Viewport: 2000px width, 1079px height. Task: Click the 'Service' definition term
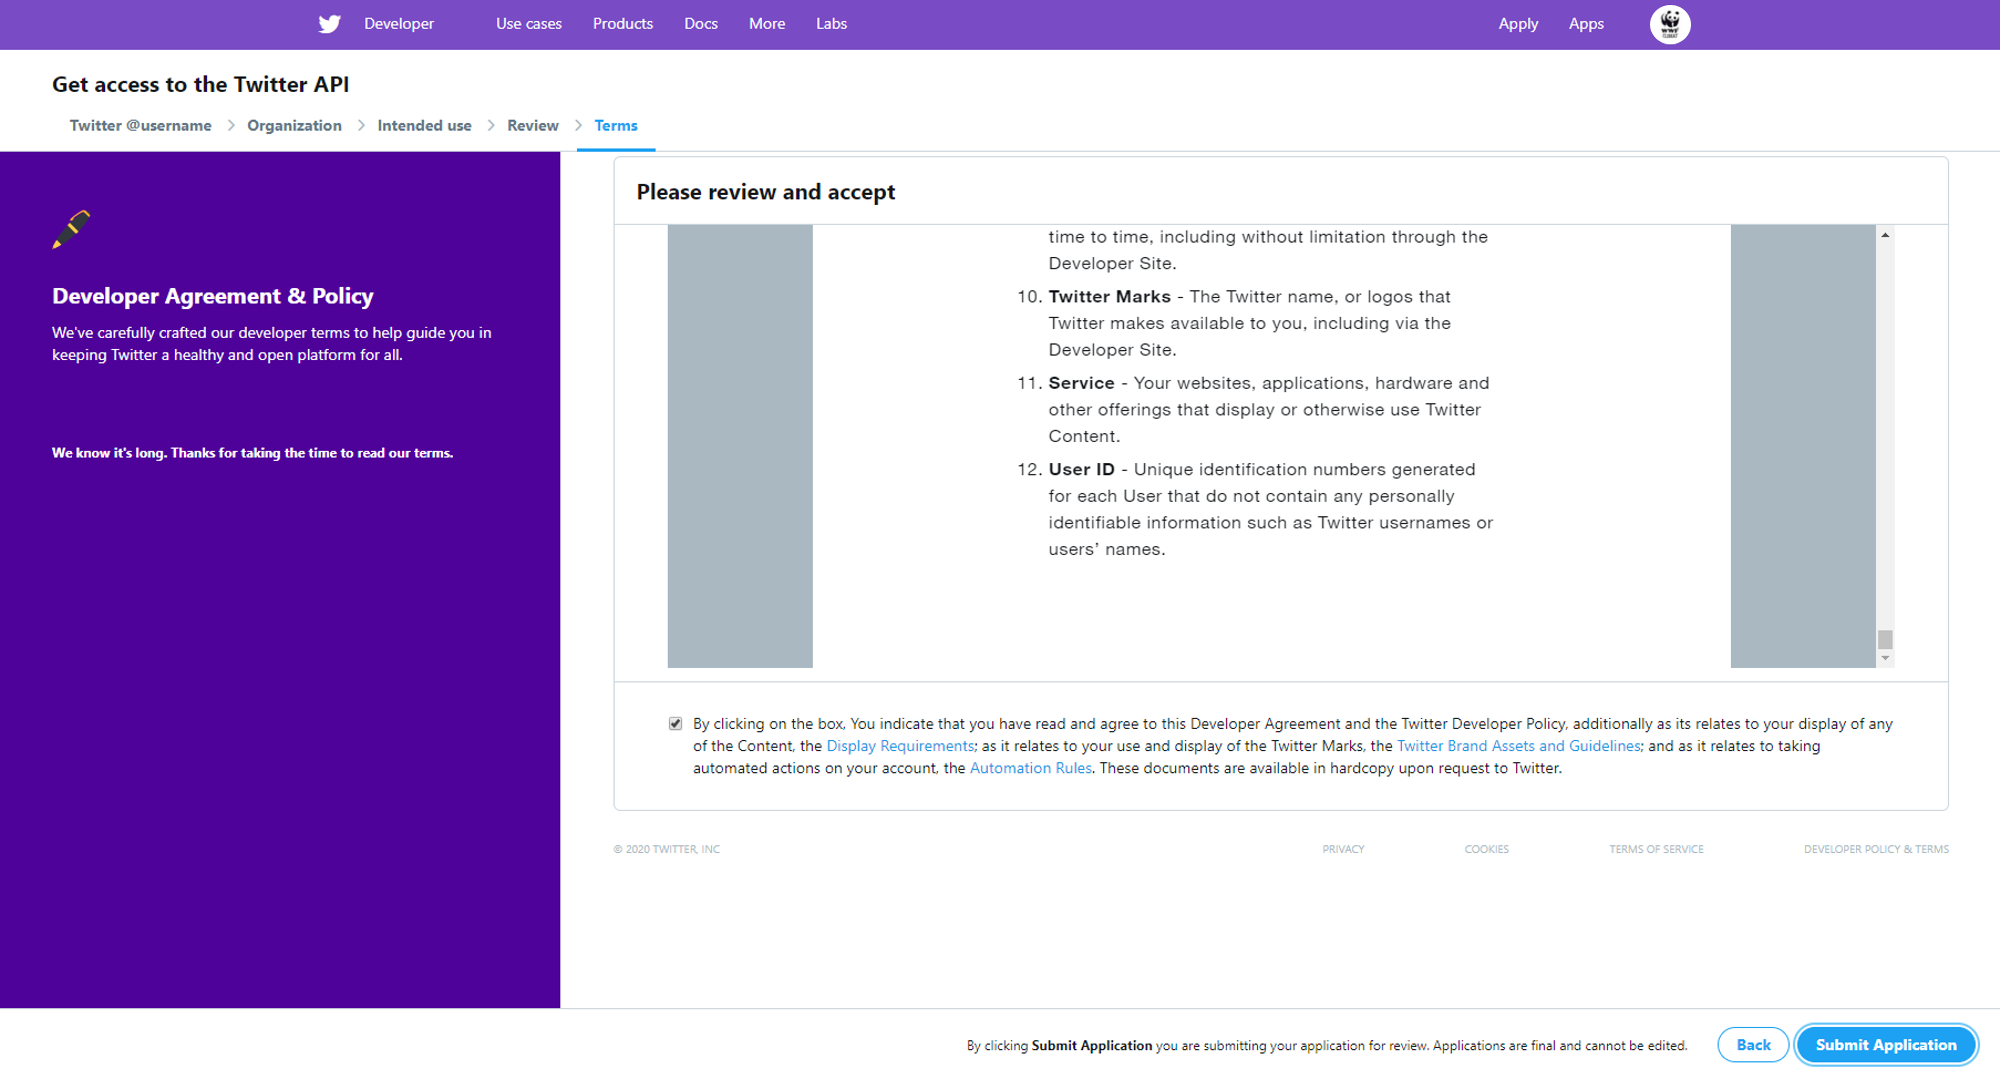coord(1081,383)
